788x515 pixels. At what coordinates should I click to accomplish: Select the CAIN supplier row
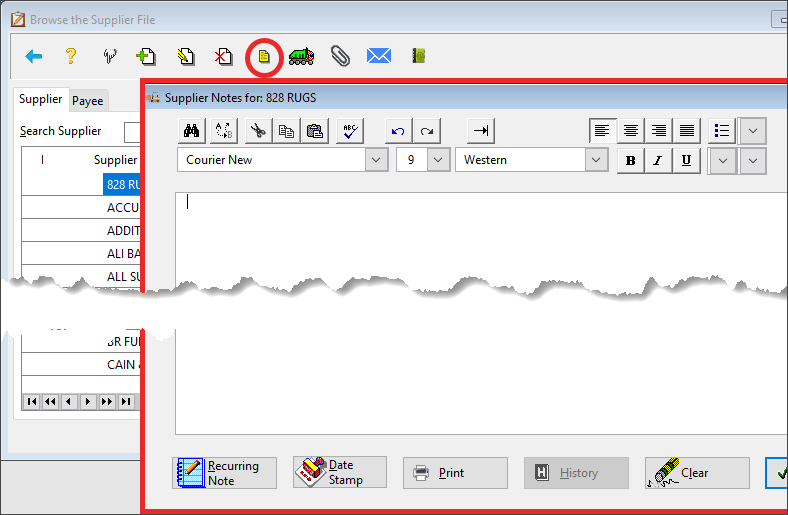81,365
